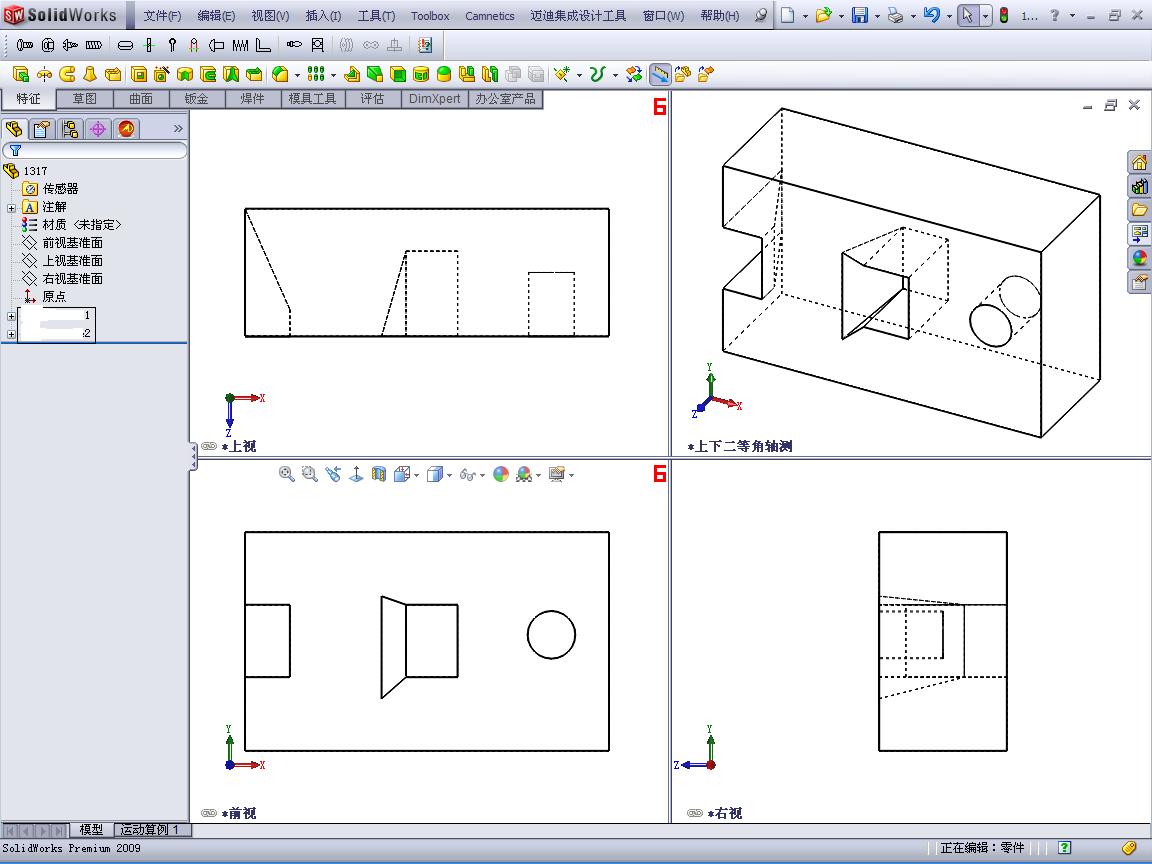Click the Edit Appearance color sphere icon
The image size is (1152, 864).
point(500,474)
